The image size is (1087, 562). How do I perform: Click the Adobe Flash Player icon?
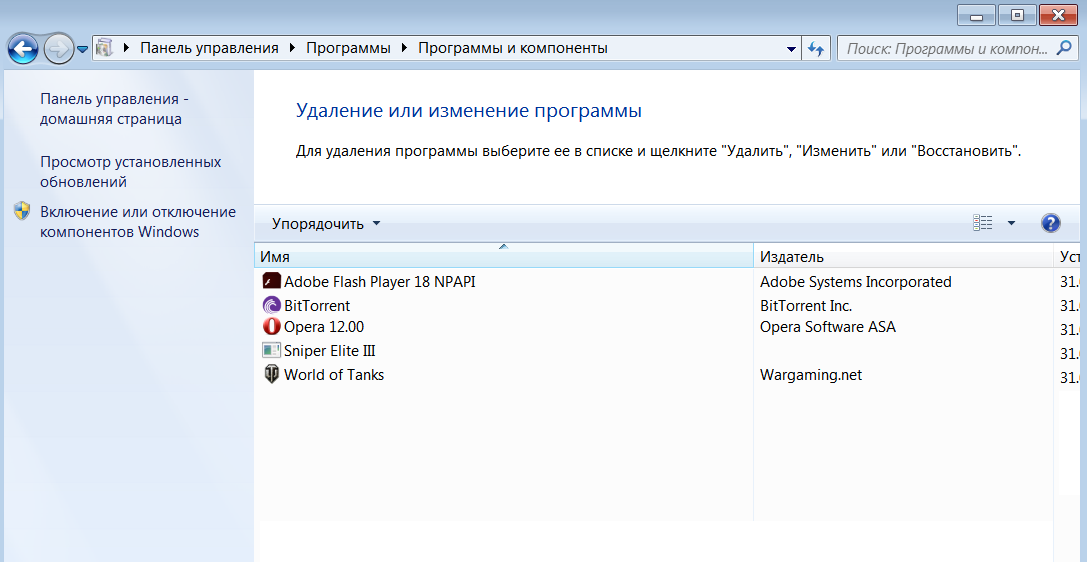[271, 281]
